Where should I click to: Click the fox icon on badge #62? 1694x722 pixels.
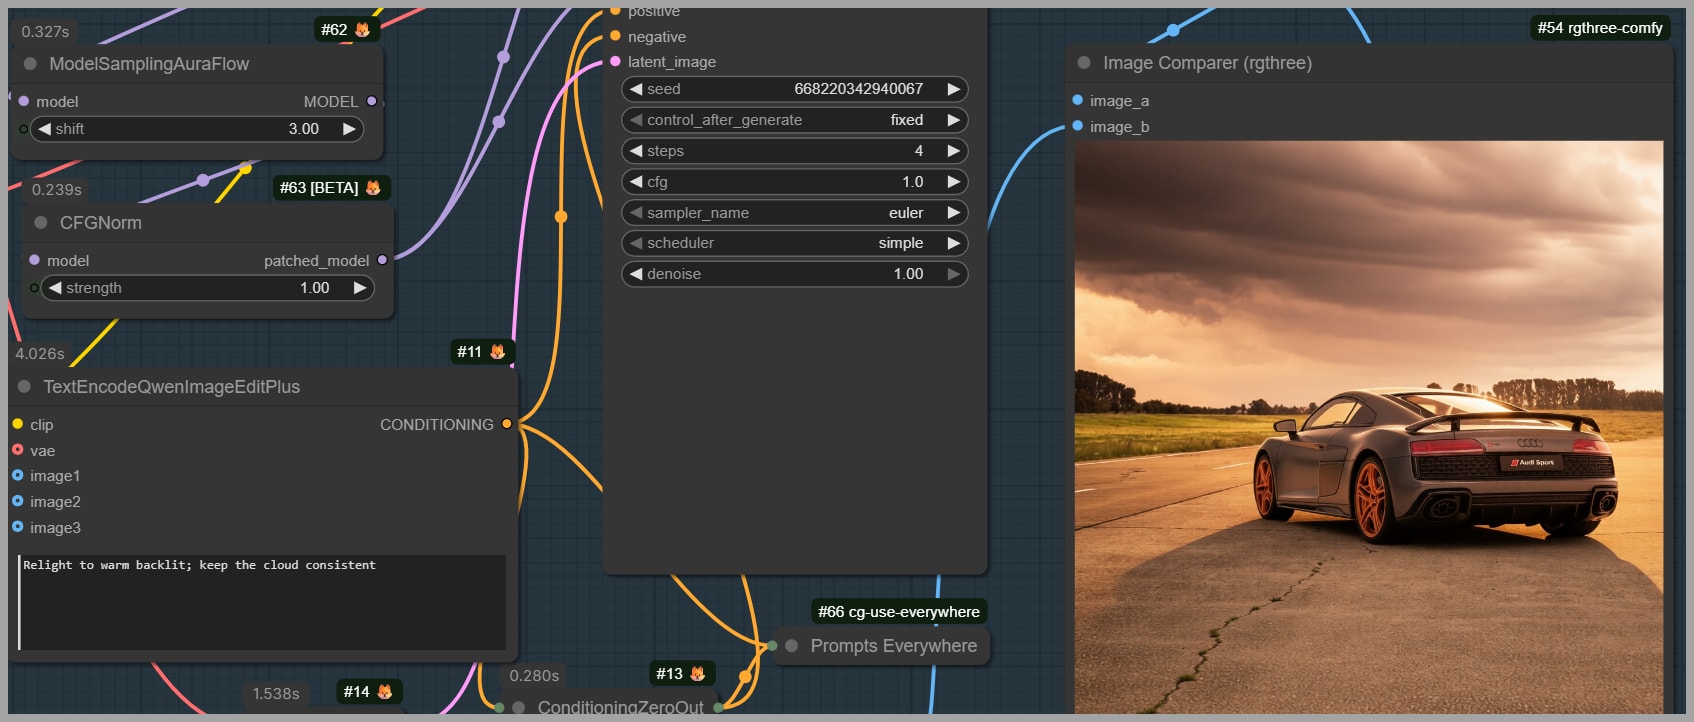pos(362,30)
